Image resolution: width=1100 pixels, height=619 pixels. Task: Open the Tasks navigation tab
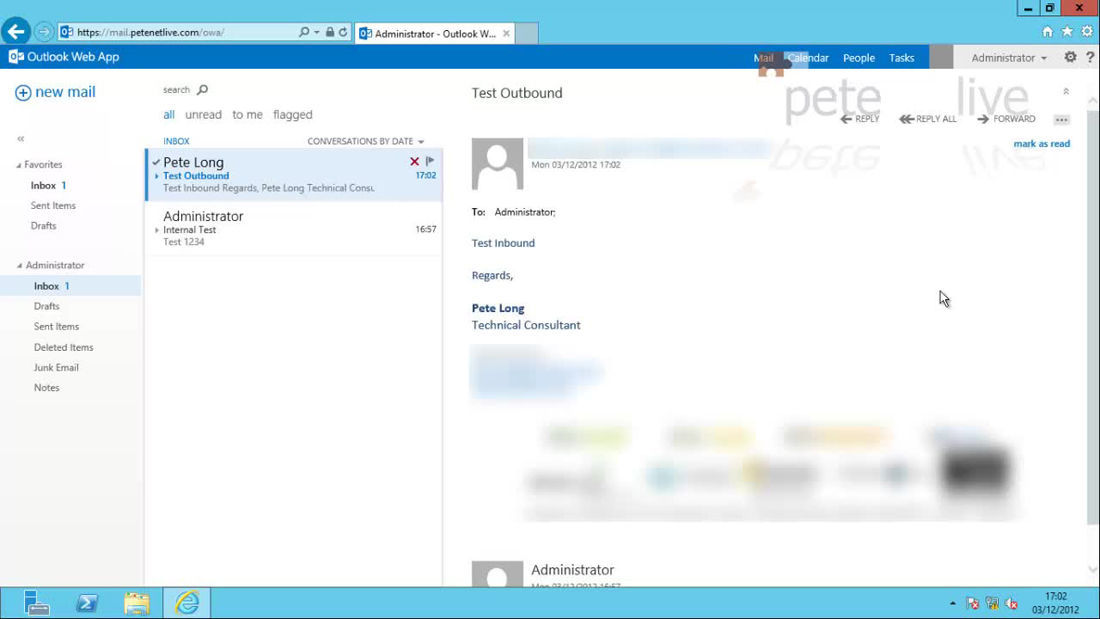[x=901, y=58]
